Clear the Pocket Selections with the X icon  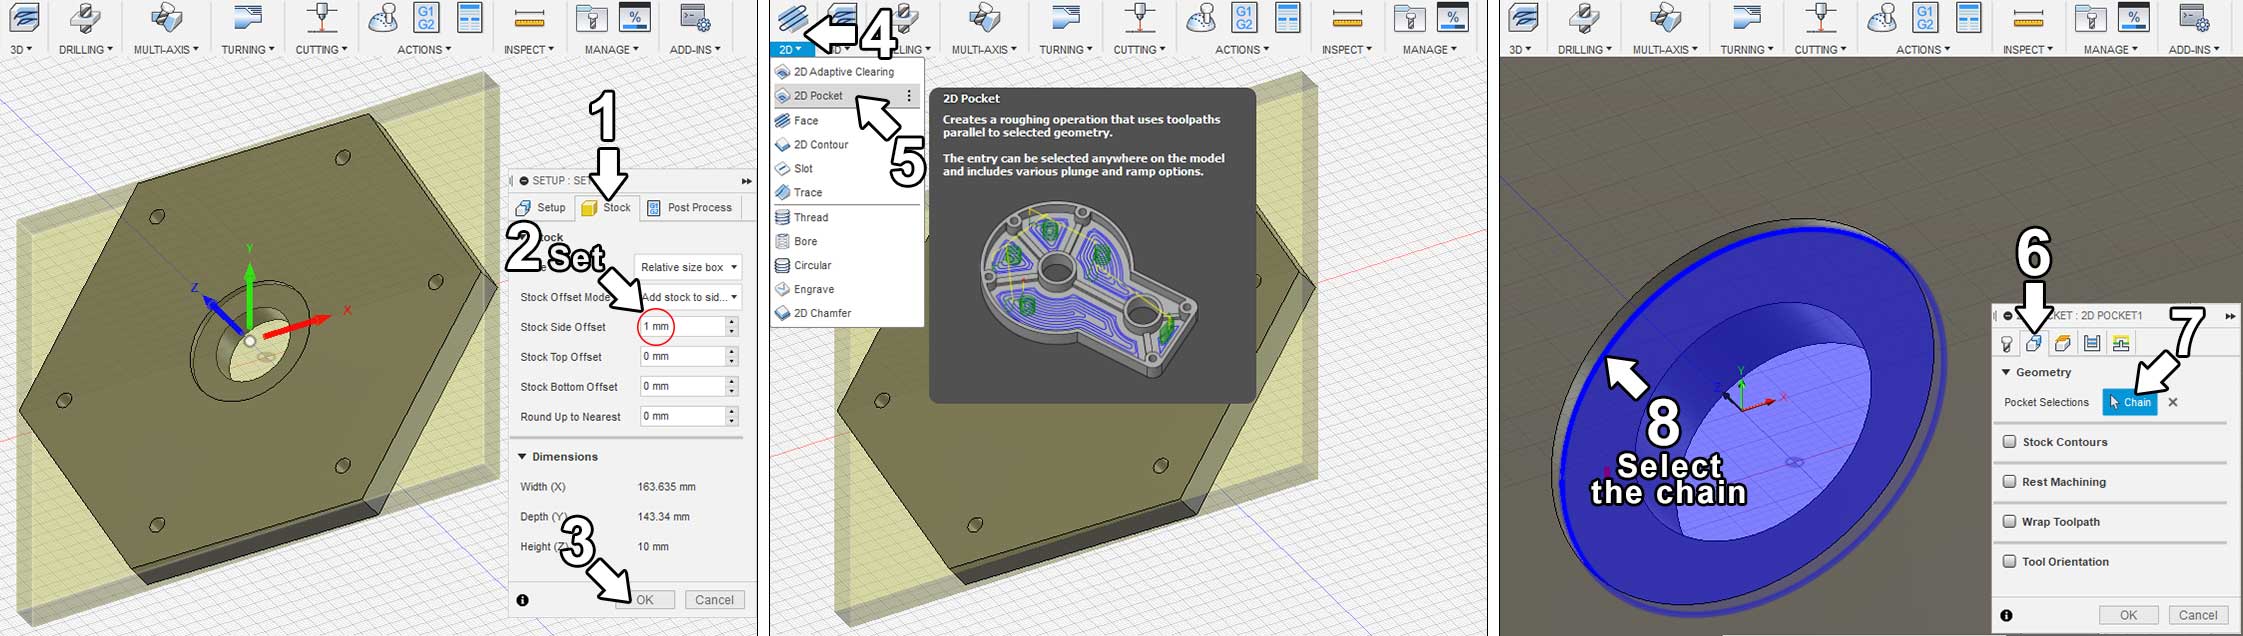2173,402
